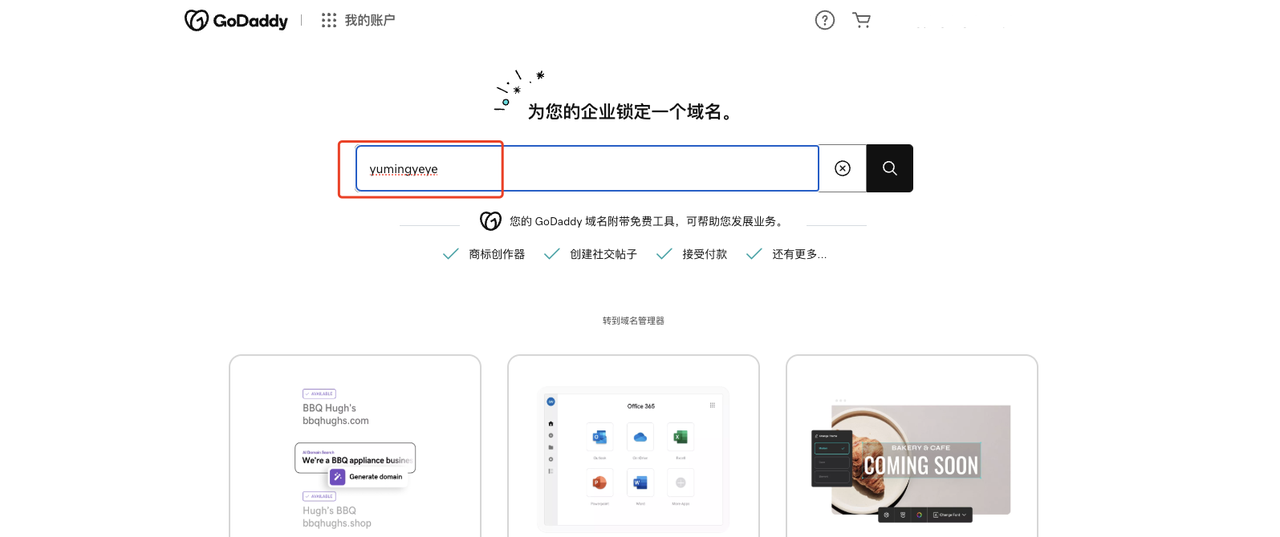Image resolution: width=1280 pixels, height=537 pixels.
Task: Expand the 还有更多... item
Action: [798, 254]
